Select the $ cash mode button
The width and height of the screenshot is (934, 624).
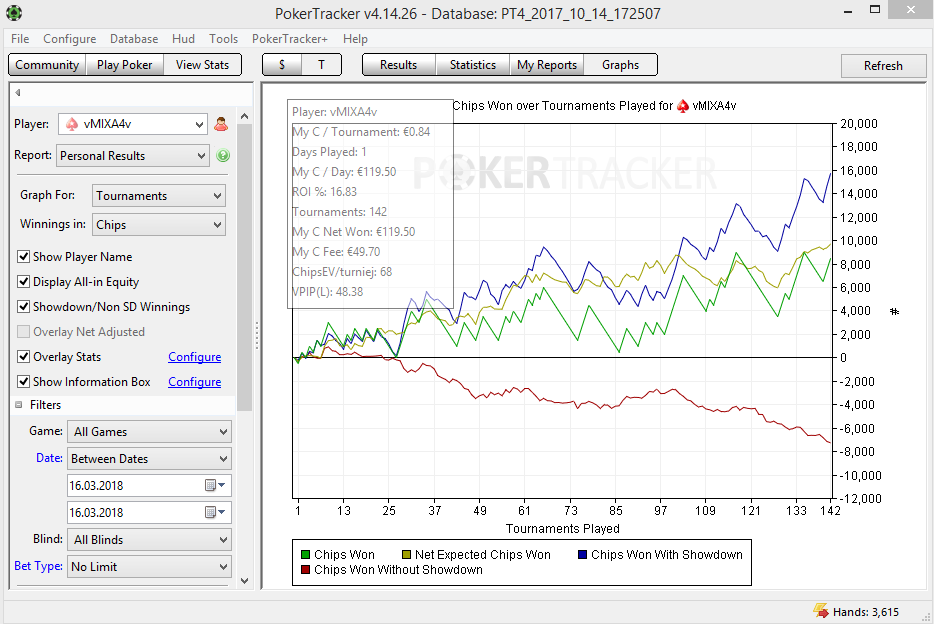coord(282,65)
